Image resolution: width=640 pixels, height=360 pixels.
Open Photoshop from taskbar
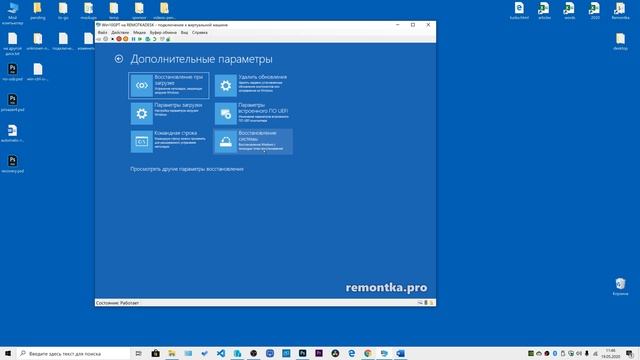click(x=302, y=353)
